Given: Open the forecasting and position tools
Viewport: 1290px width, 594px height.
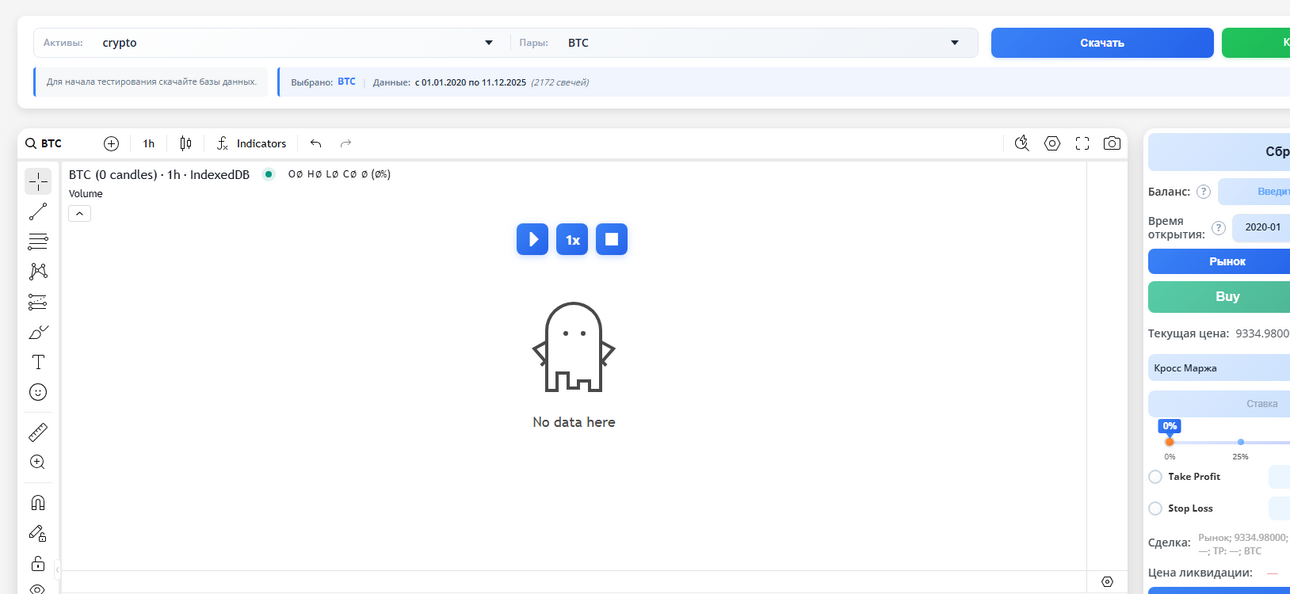Looking at the screenshot, I should tap(38, 302).
